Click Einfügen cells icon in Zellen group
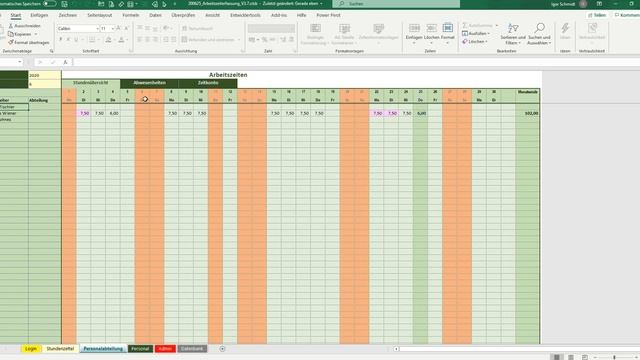 [414, 28]
